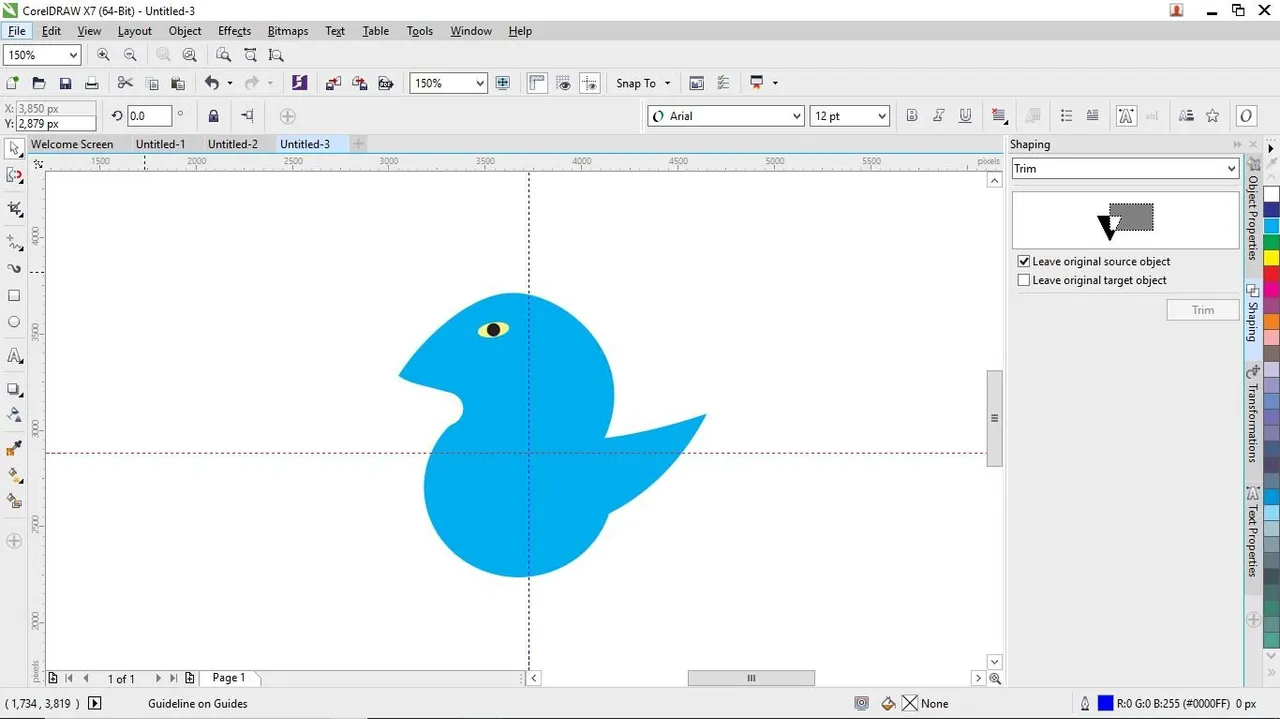This screenshot has height=719, width=1280.
Task: Toggle the Show Grid button
Action: (564, 83)
